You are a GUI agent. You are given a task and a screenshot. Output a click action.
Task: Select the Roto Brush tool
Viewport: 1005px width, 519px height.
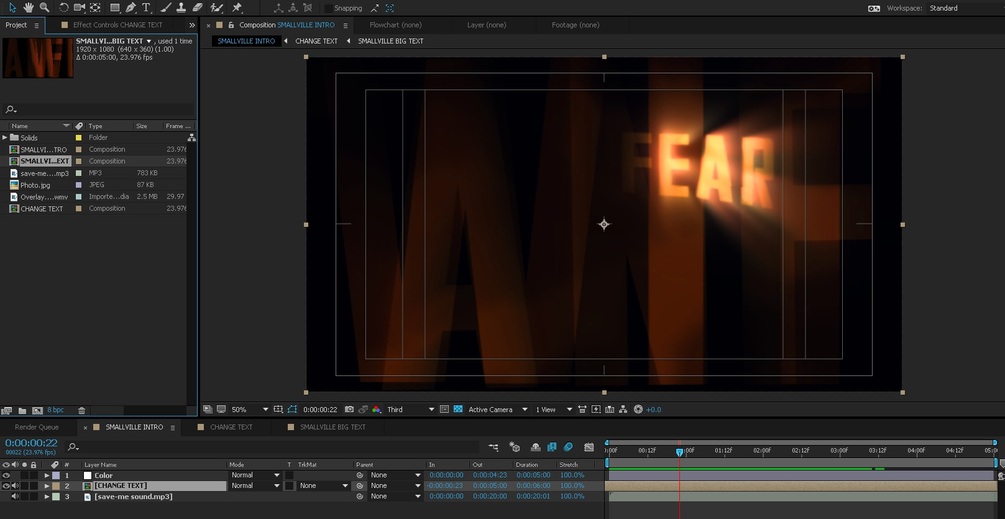pyautogui.click(x=217, y=8)
